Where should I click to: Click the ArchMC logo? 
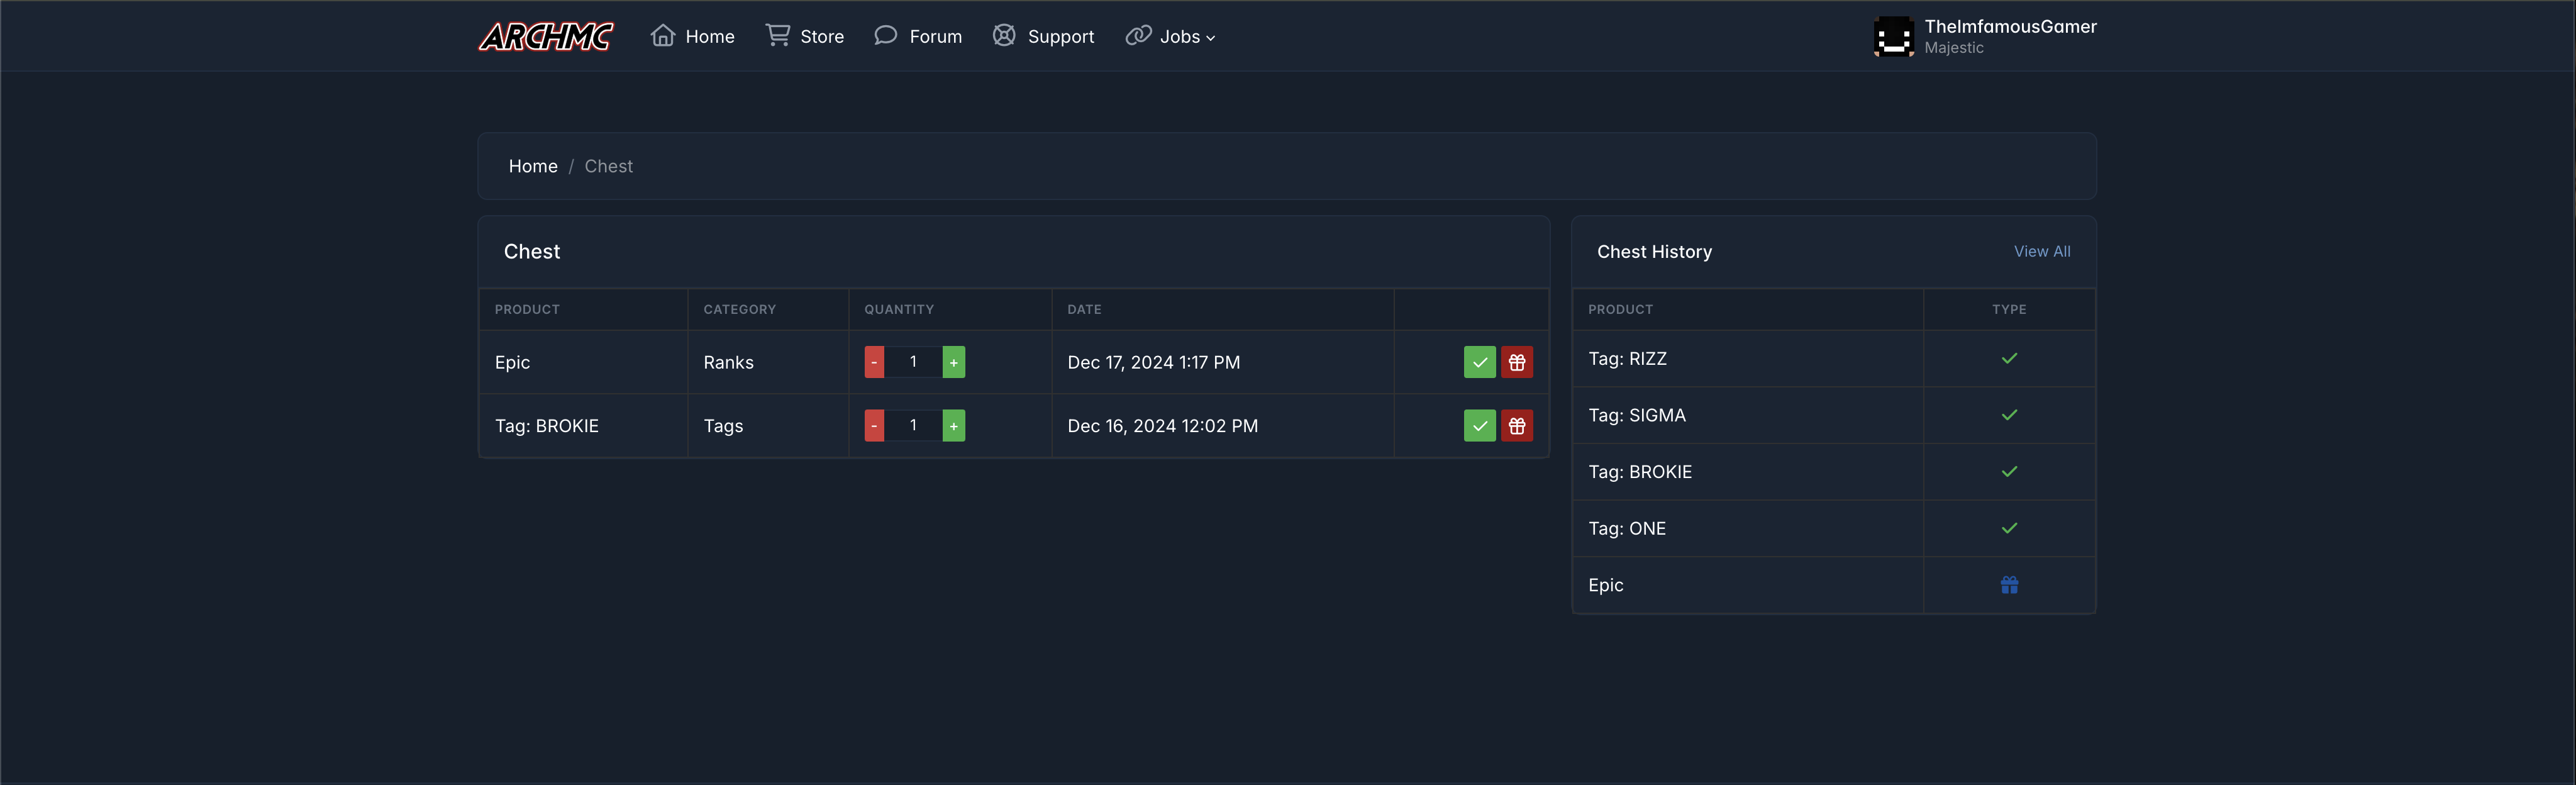pyautogui.click(x=546, y=36)
